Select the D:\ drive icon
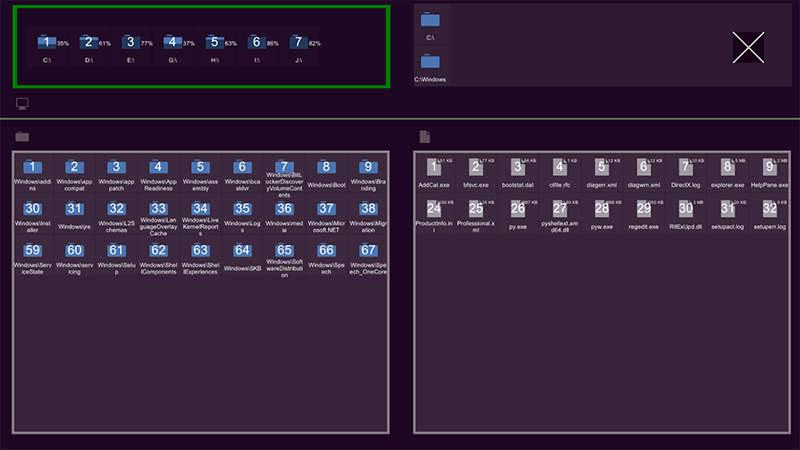Screen dimensions: 800x450 [x=89, y=43]
